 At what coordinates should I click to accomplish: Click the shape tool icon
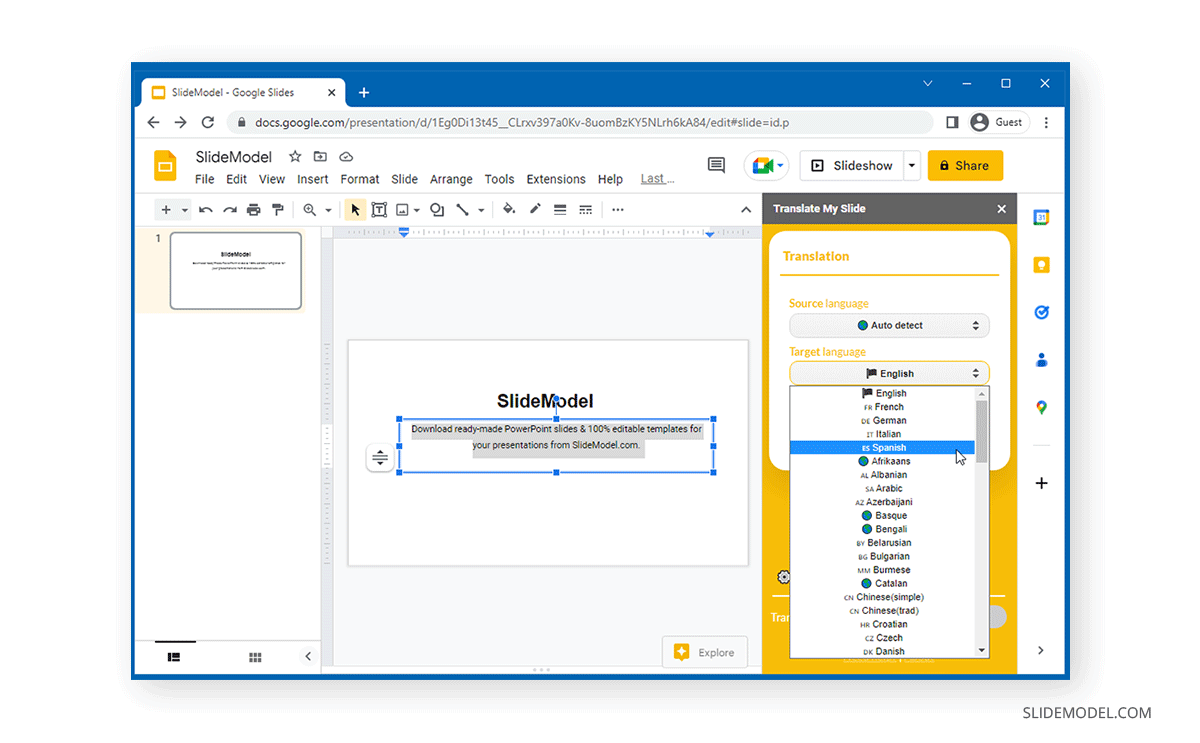[x=437, y=210]
